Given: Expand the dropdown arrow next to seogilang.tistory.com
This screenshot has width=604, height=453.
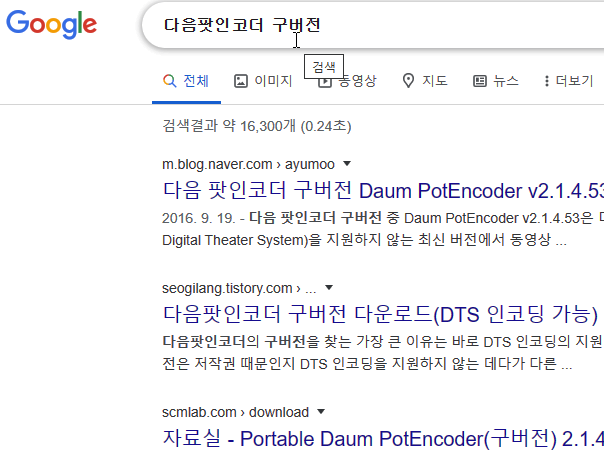Looking at the screenshot, I should [329, 287].
